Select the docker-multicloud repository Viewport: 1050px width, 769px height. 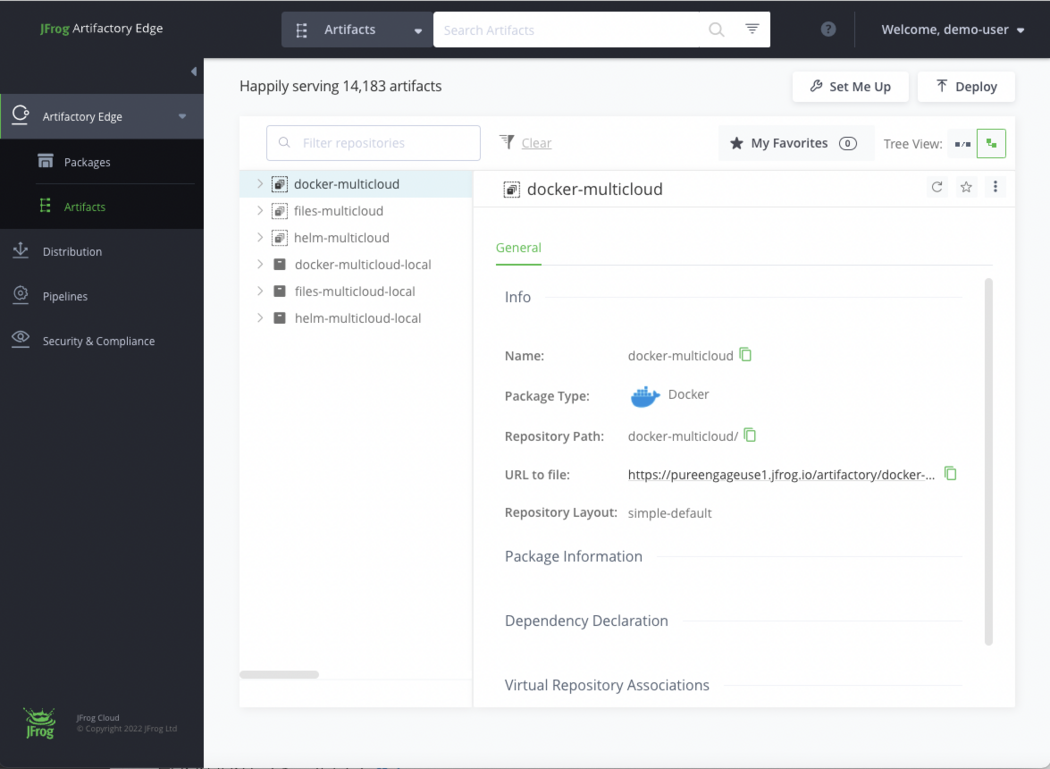tap(346, 184)
